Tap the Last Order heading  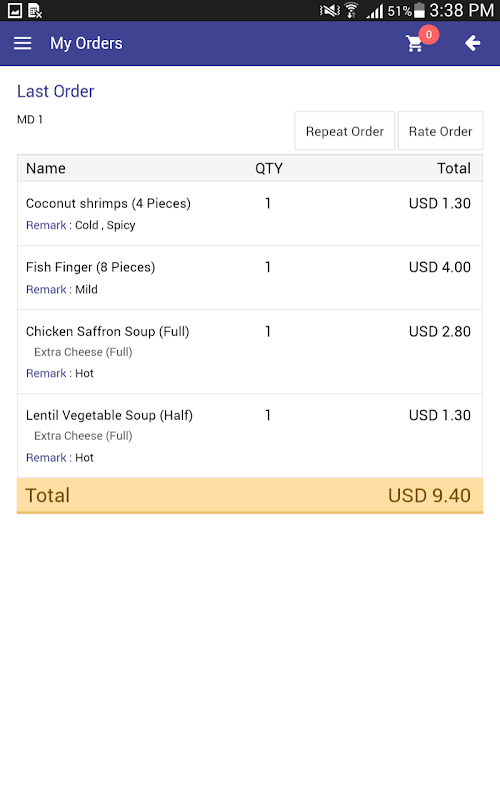pos(56,91)
